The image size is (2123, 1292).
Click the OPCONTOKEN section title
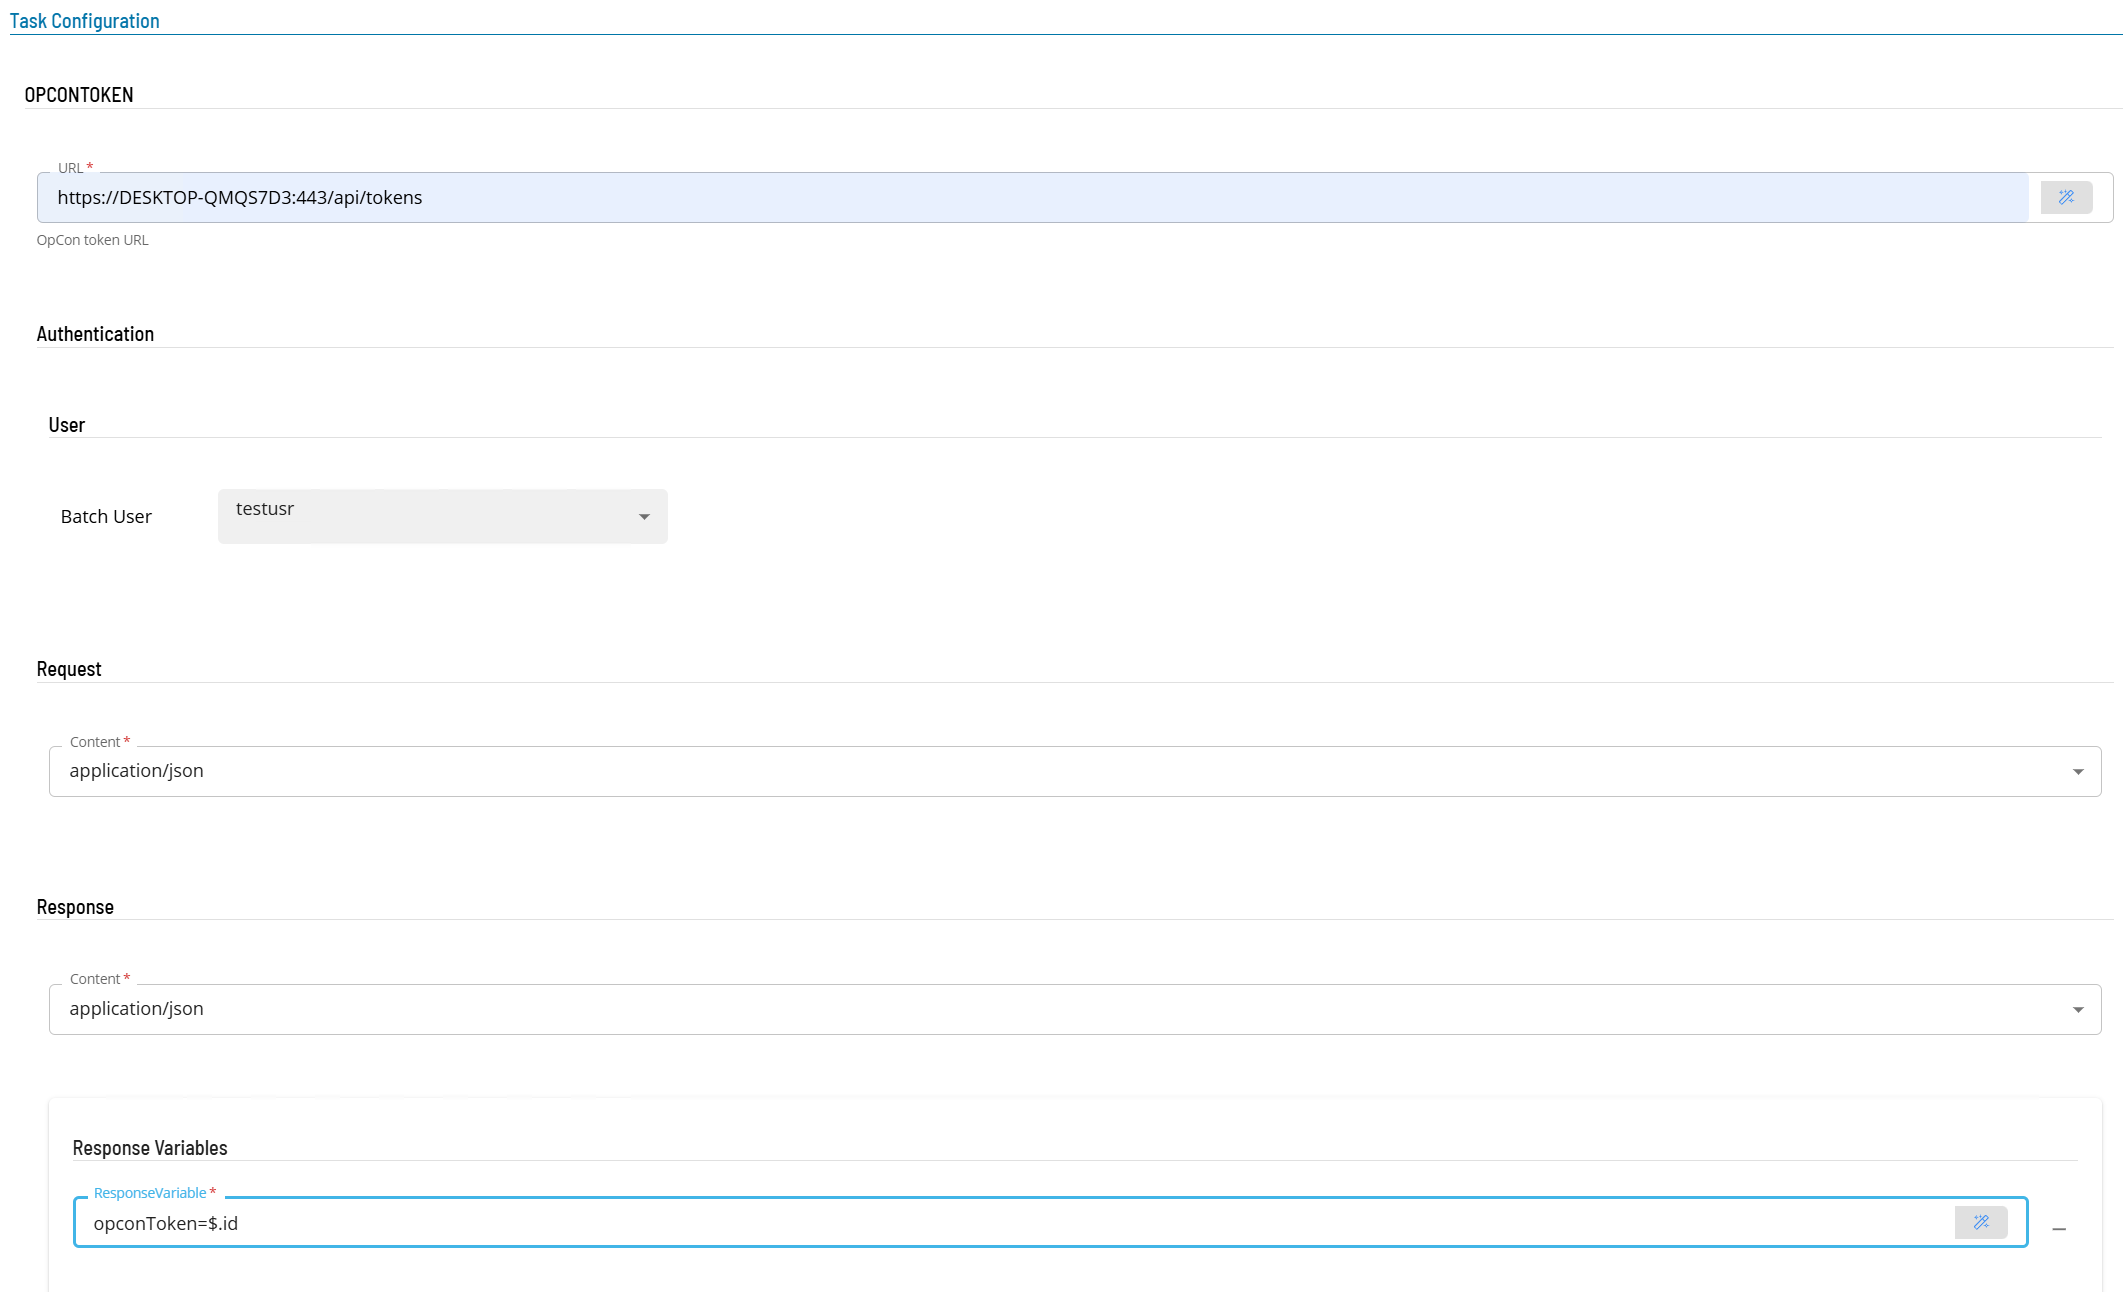coord(79,95)
